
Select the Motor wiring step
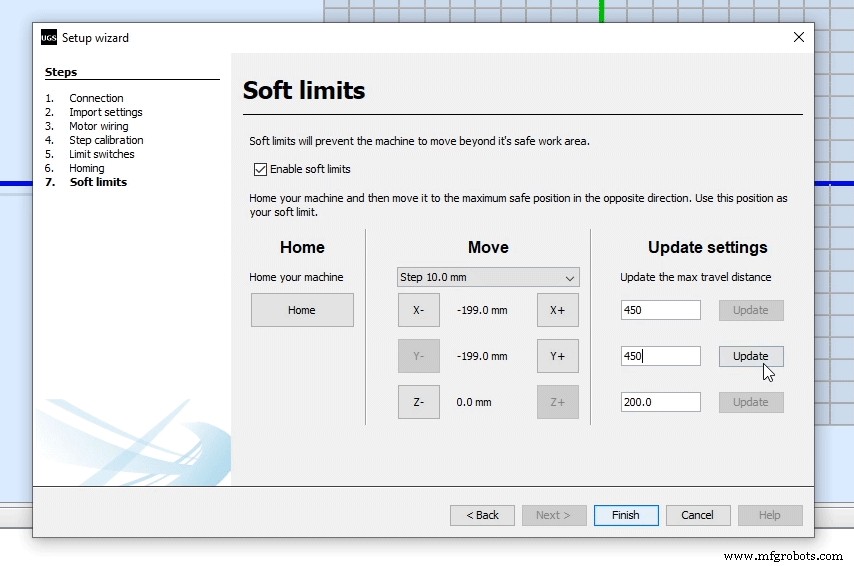(x=98, y=126)
